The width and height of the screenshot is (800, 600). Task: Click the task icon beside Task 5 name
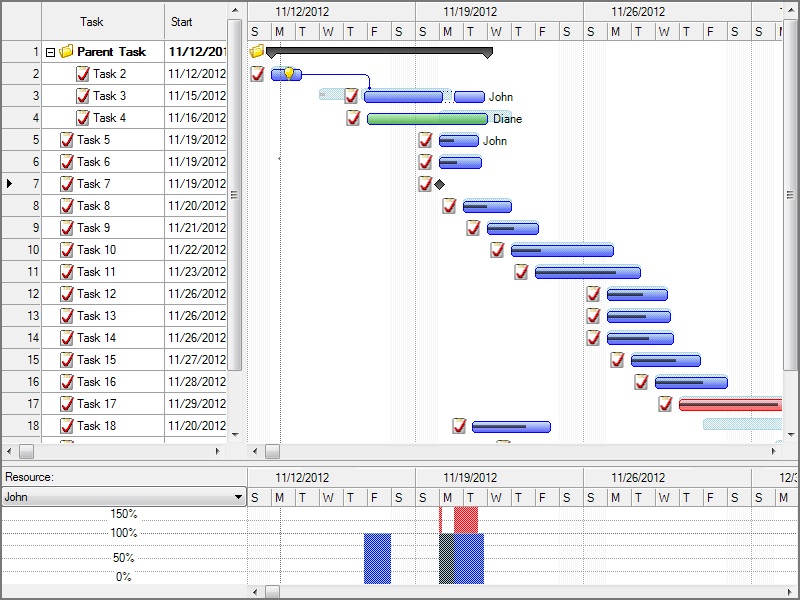coord(67,140)
